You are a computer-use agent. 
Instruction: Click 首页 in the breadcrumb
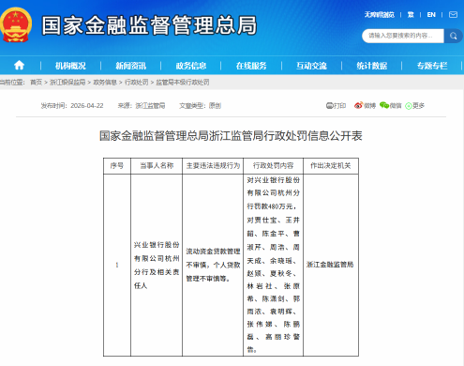[x=36, y=82]
